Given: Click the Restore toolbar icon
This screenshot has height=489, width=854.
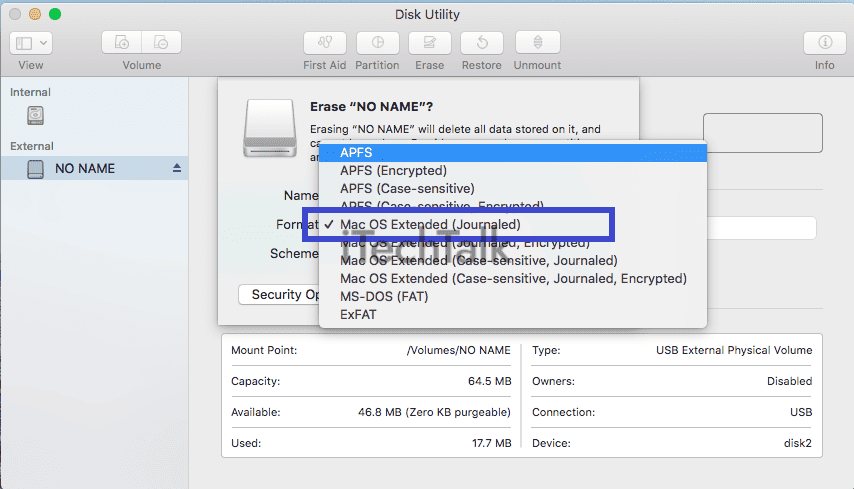Looking at the screenshot, I should pos(482,42).
